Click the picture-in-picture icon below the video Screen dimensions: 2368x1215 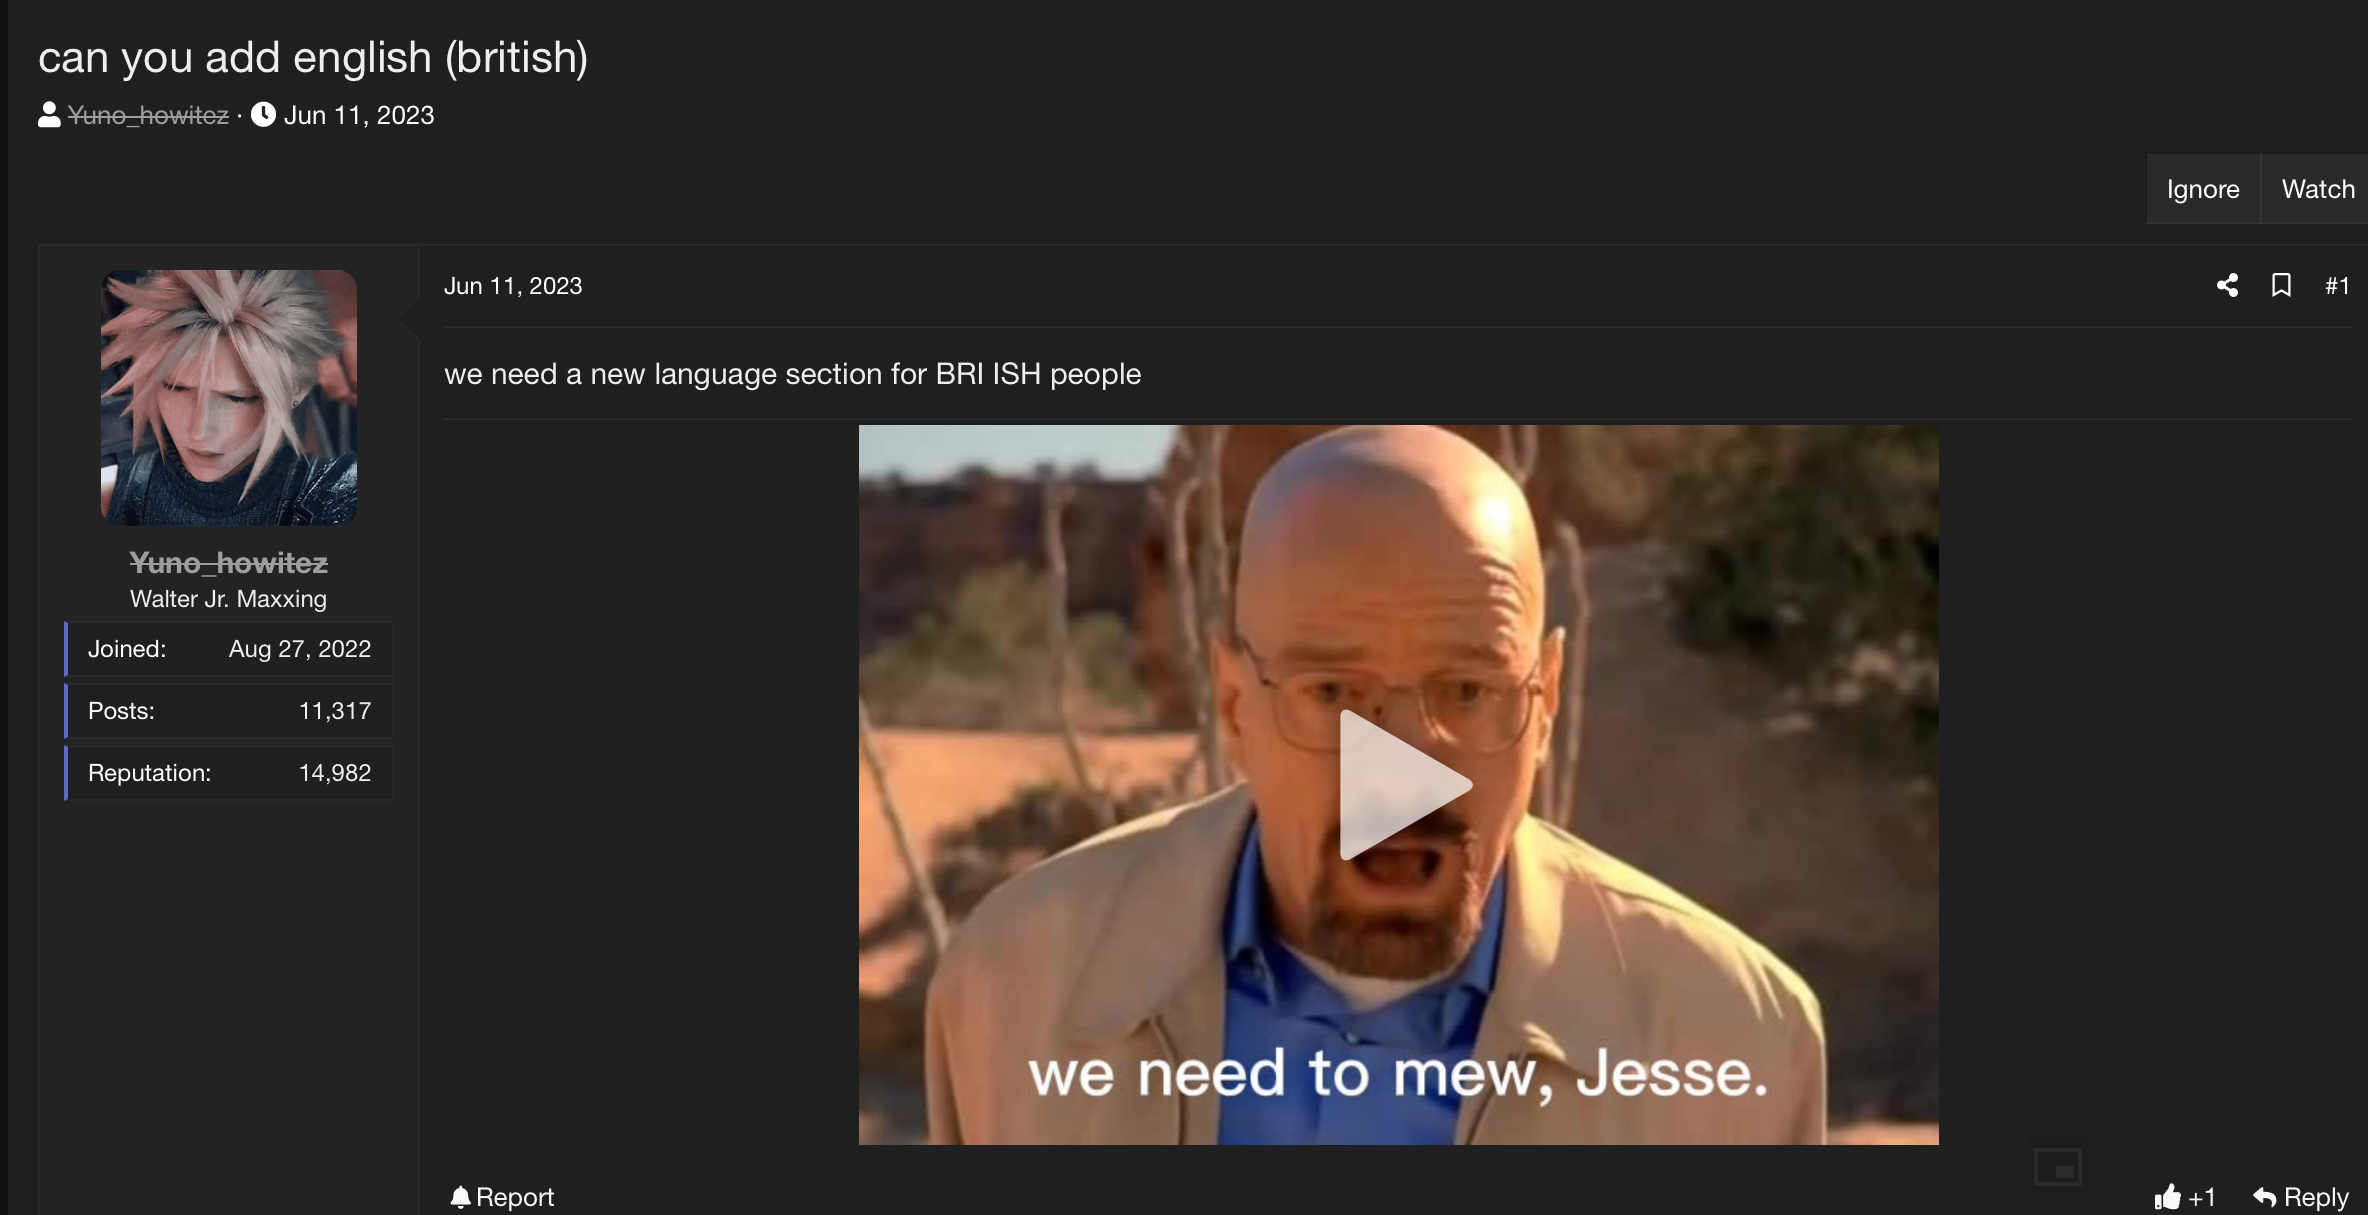[x=2058, y=1167]
